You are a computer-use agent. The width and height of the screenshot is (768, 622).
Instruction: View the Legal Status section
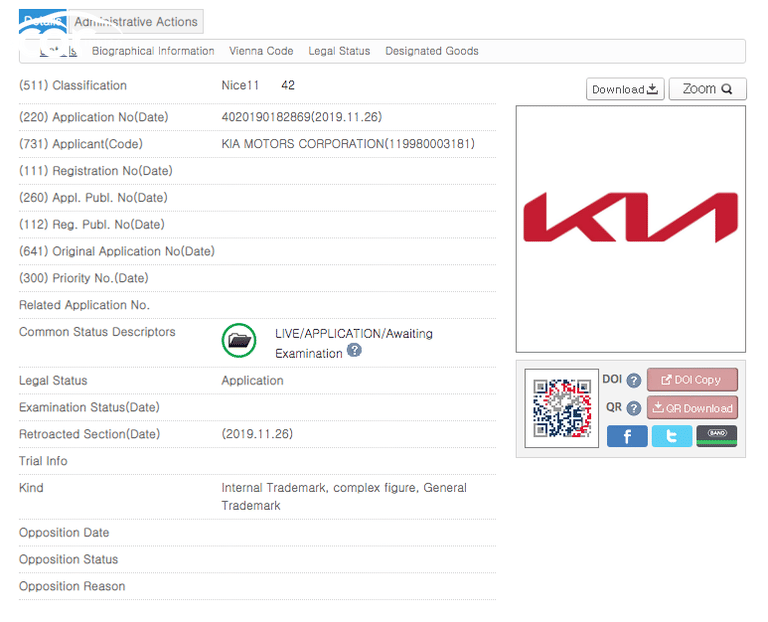(339, 51)
